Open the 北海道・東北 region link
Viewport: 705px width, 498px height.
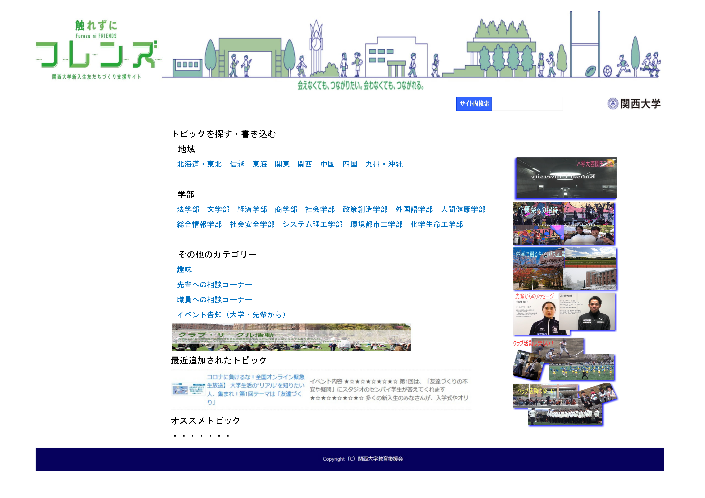point(198,164)
